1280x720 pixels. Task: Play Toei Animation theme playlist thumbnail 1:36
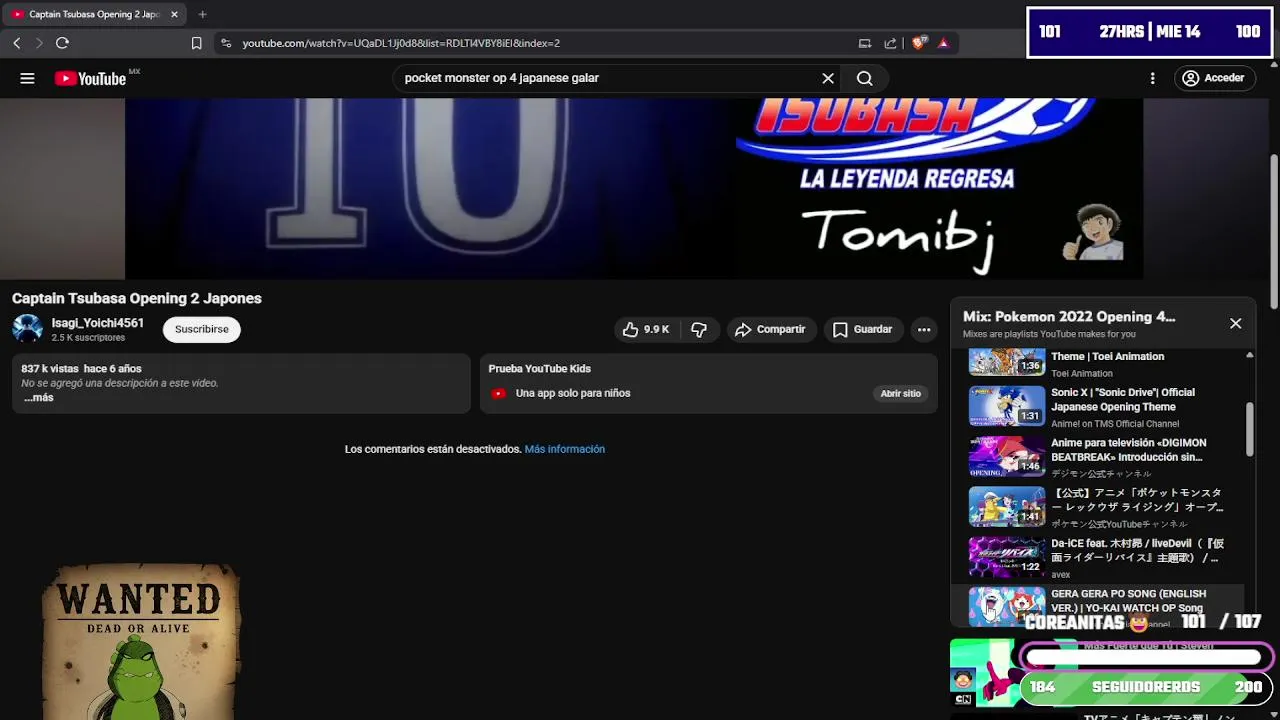pos(1007,361)
